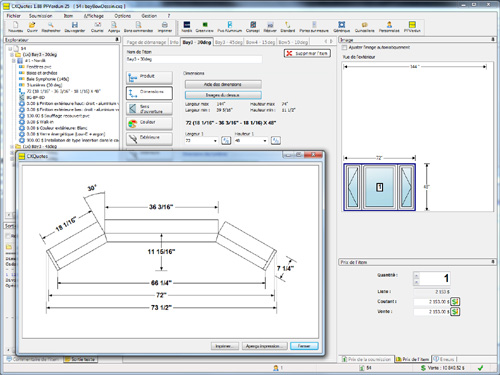Screen dimensions: 500x375
Task: Click the Fermer button in dialog
Action: [x=304, y=346]
